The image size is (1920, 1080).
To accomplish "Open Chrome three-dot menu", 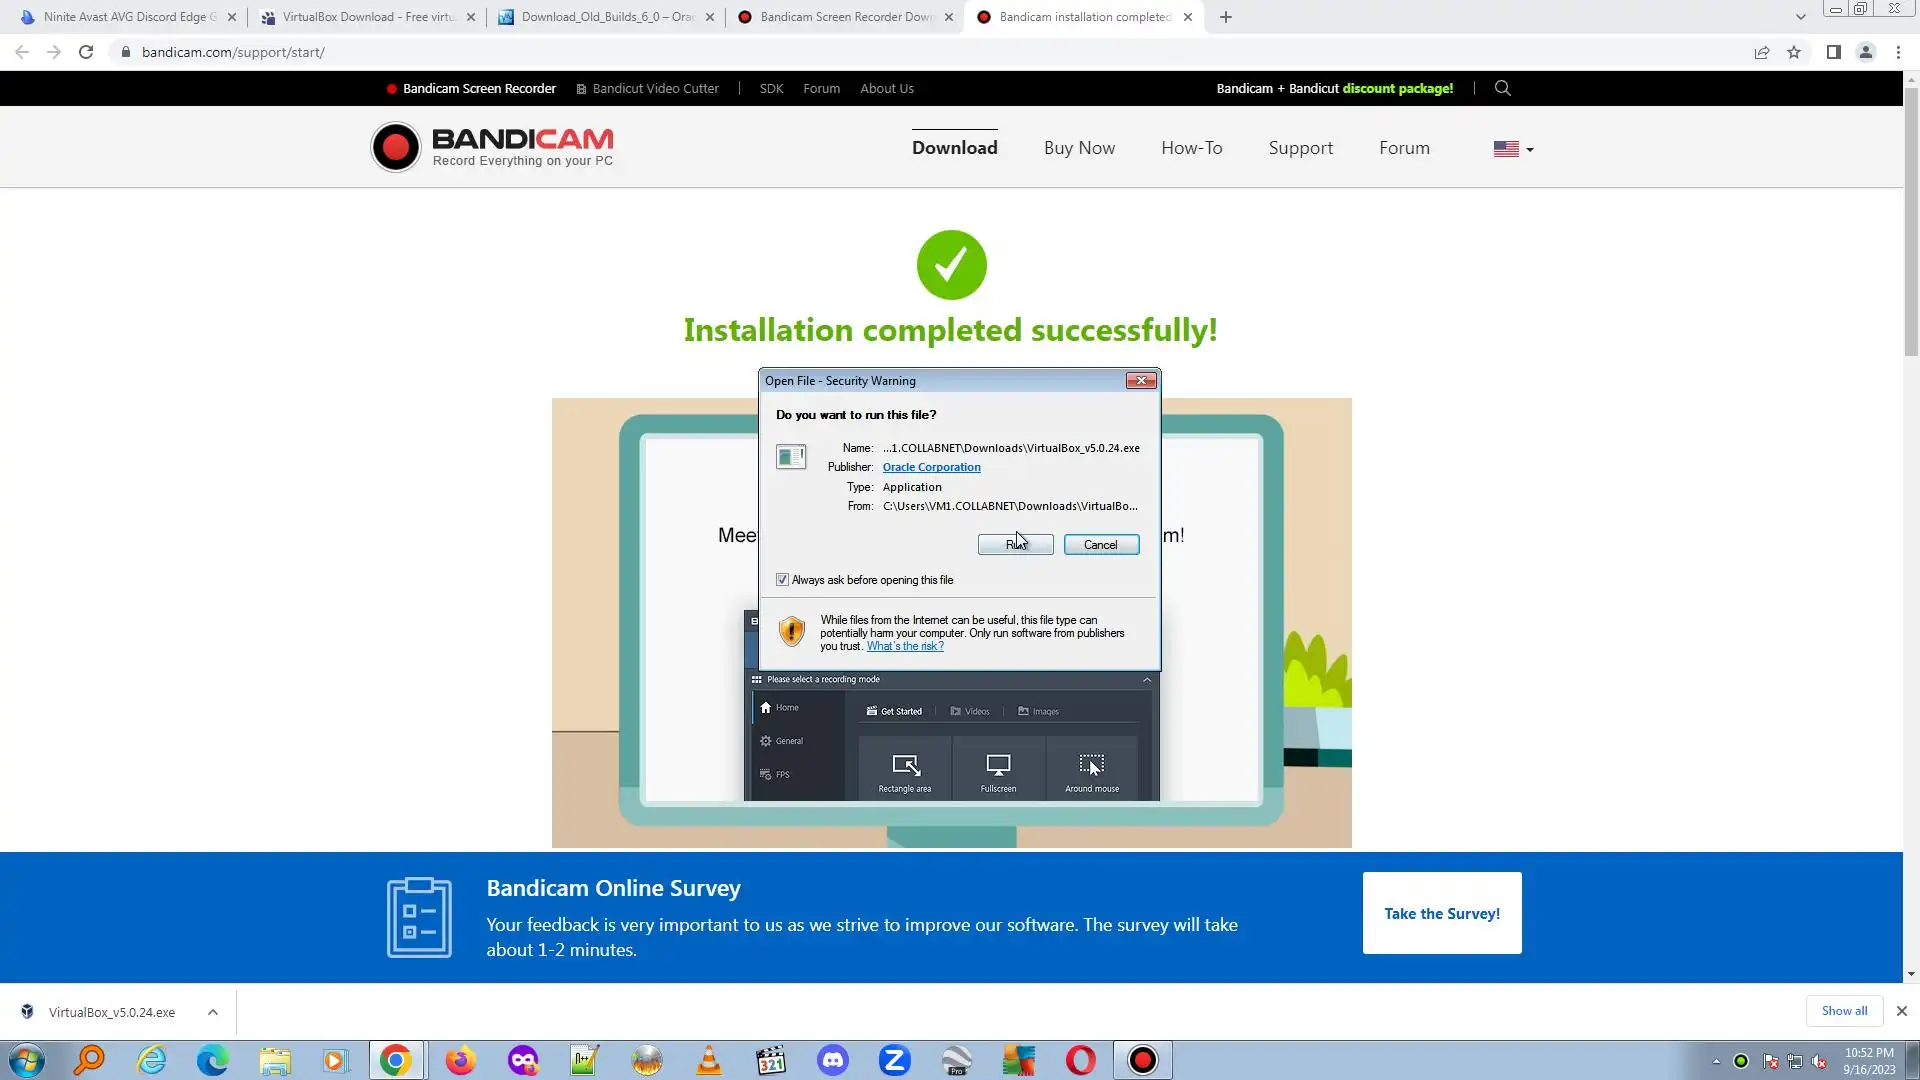I will tap(1898, 52).
